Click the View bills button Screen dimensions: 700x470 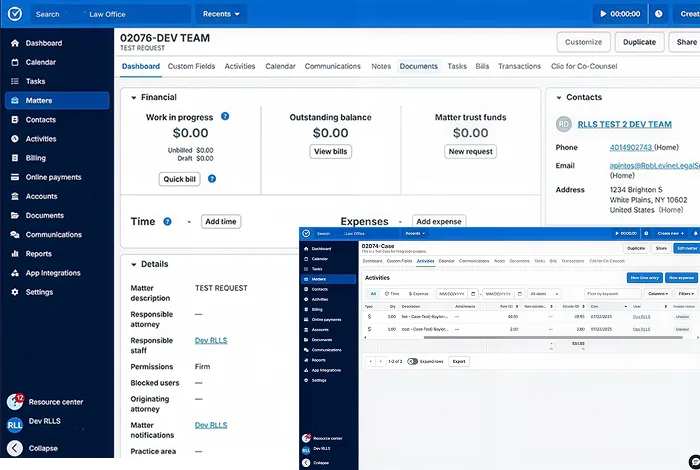330,151
